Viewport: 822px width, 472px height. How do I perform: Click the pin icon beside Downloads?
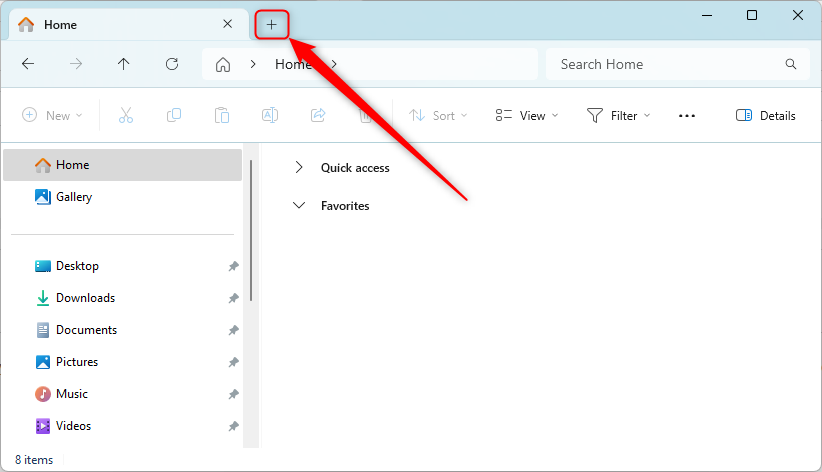(x=233, y=298)
